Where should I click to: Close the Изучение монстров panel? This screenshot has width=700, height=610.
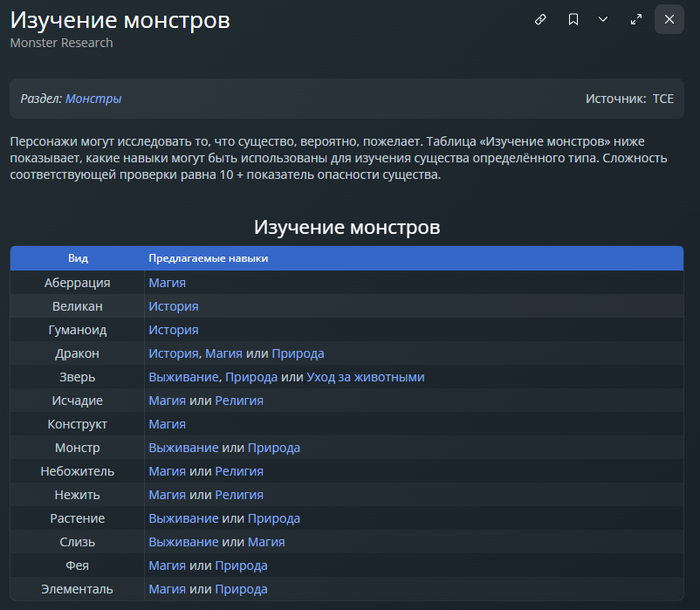669,19
